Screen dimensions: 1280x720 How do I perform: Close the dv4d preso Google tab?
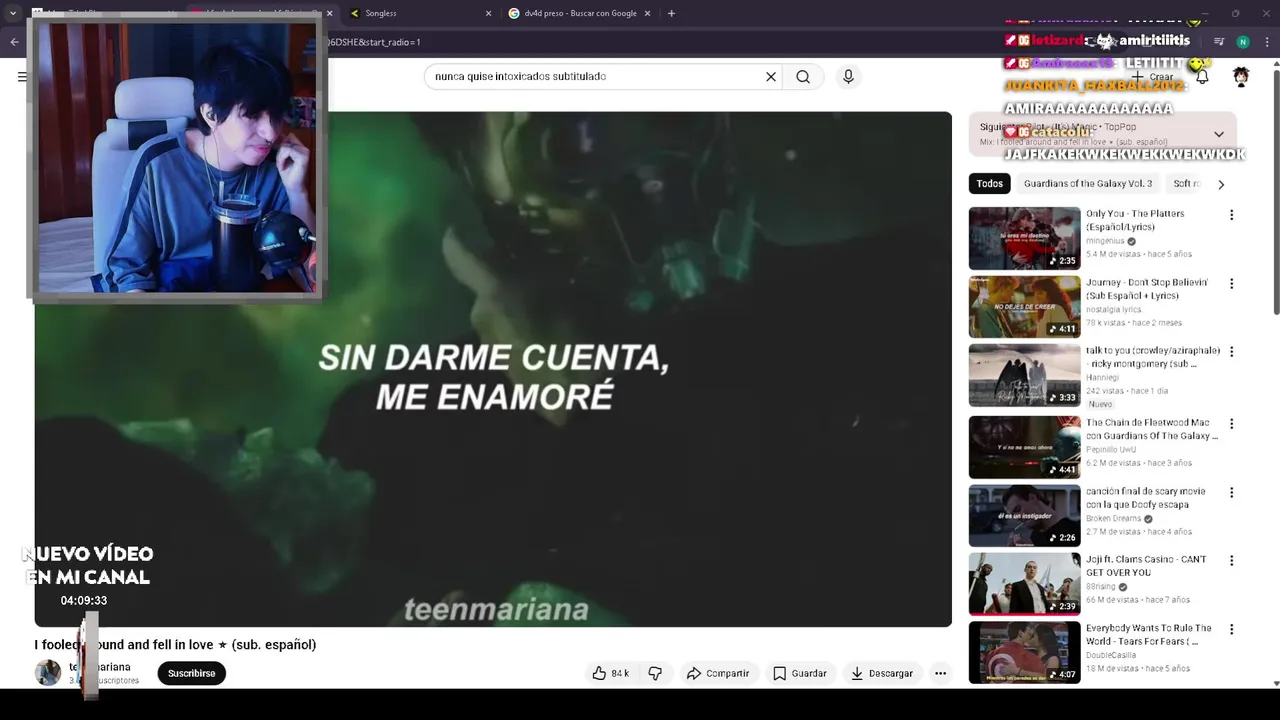click(647, 13)
